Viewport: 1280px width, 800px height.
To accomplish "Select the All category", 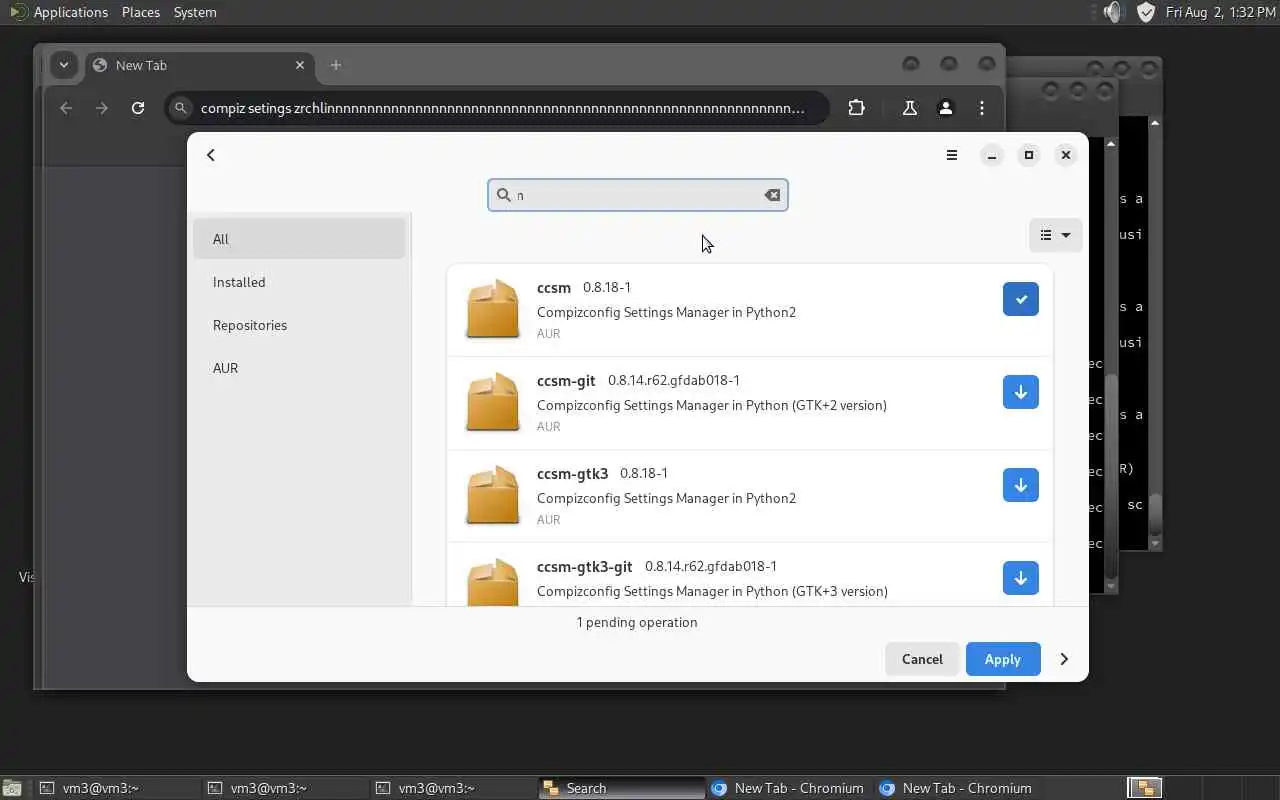I will (x=299, y=239).
